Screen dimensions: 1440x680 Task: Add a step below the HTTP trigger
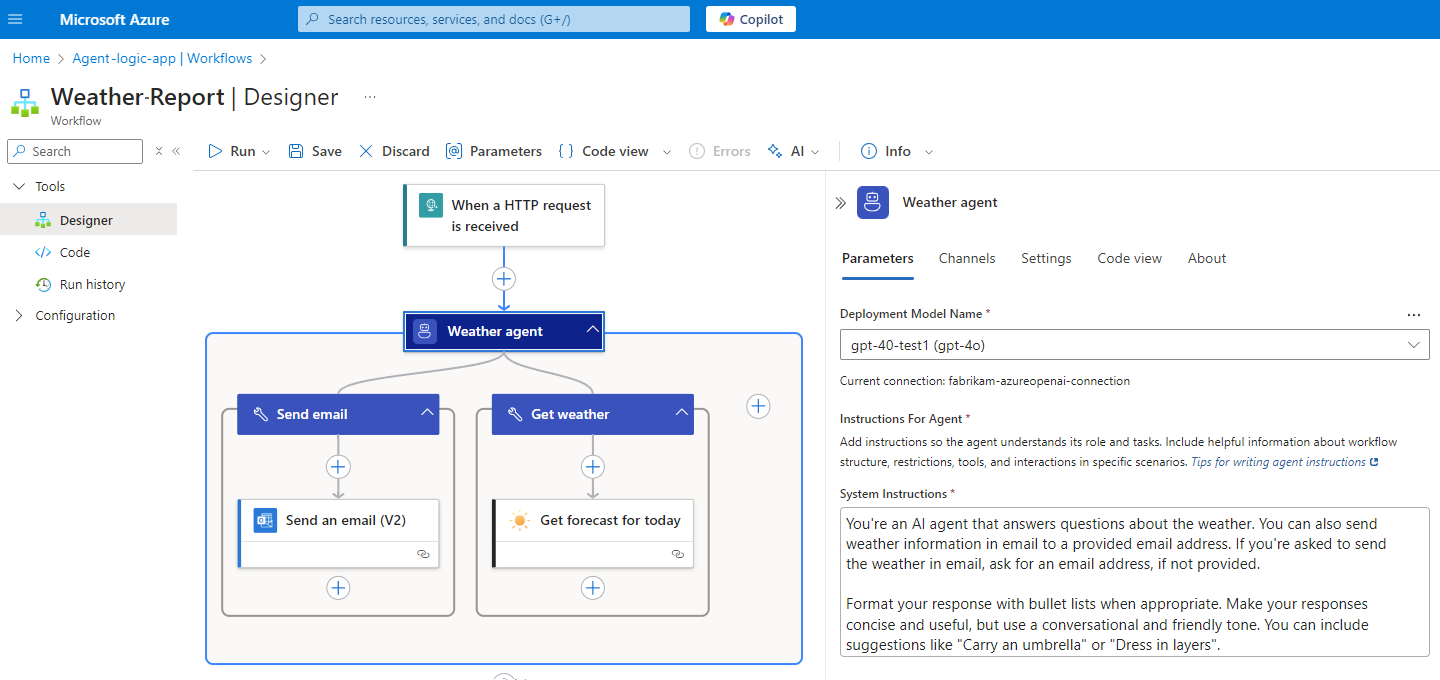(x=504, y=278)
